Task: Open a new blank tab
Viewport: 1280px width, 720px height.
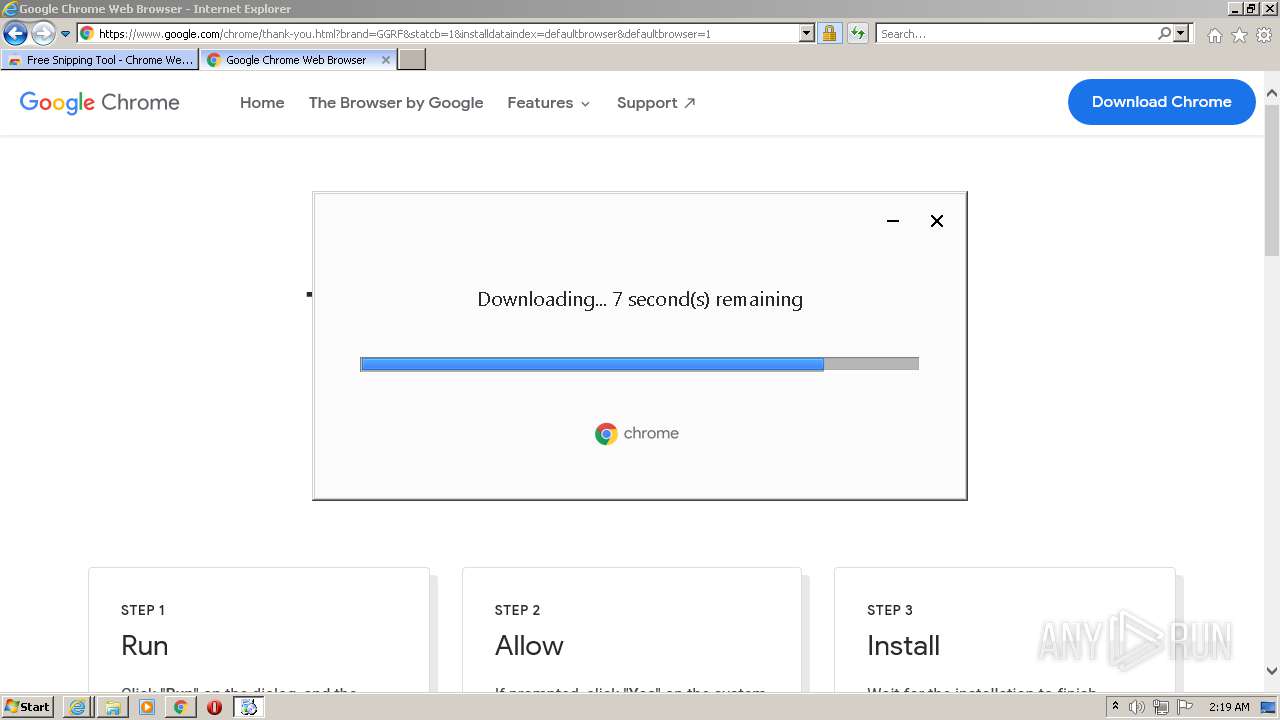Action: [412, 60]
